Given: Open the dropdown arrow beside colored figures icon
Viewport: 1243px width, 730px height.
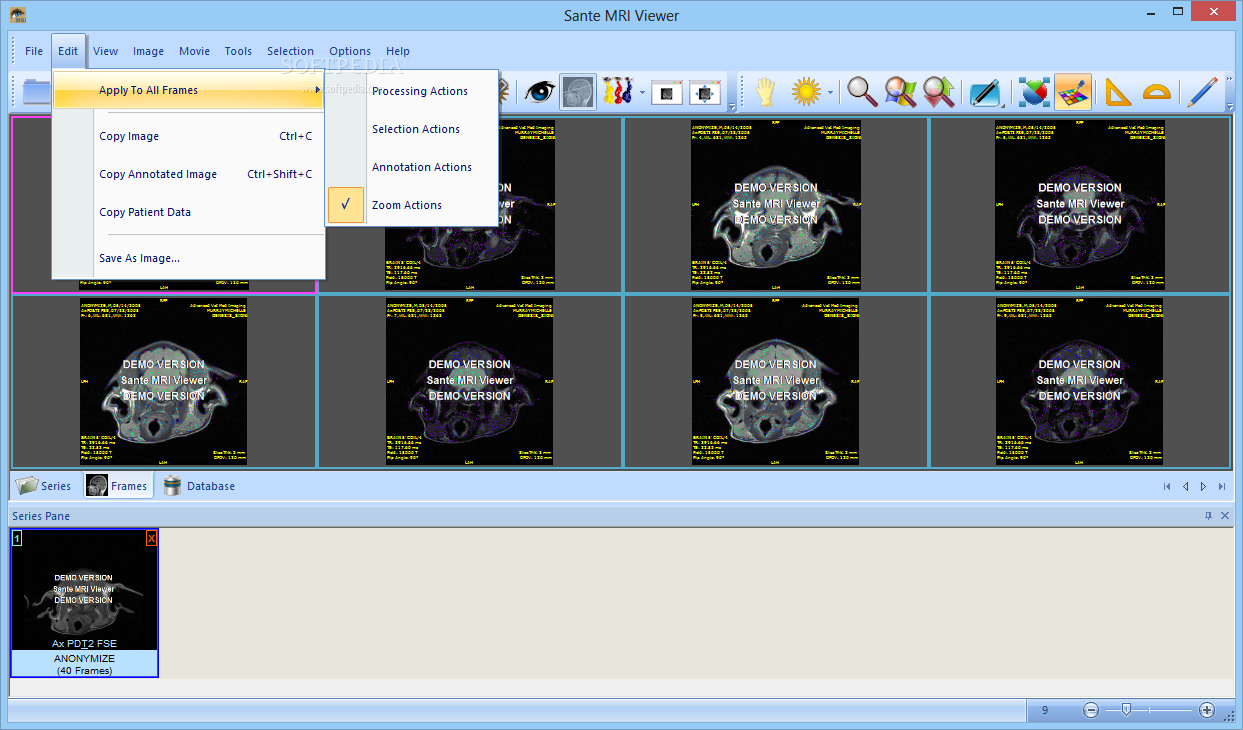Looking at the screenshot, I should tap(641, 93).
